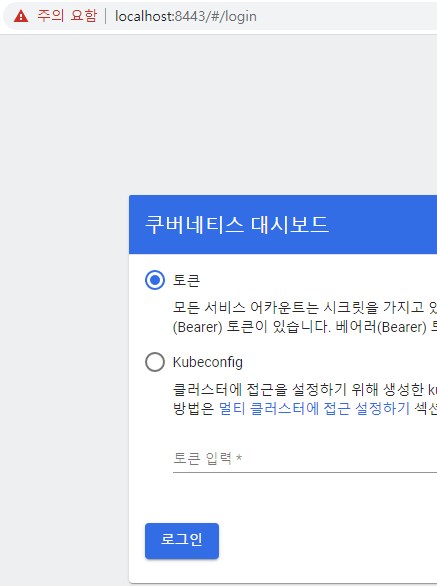This screenshot has width=437, height=586.
Task: Click the '방법은' text before the link
Action: (x=193, y=408)
